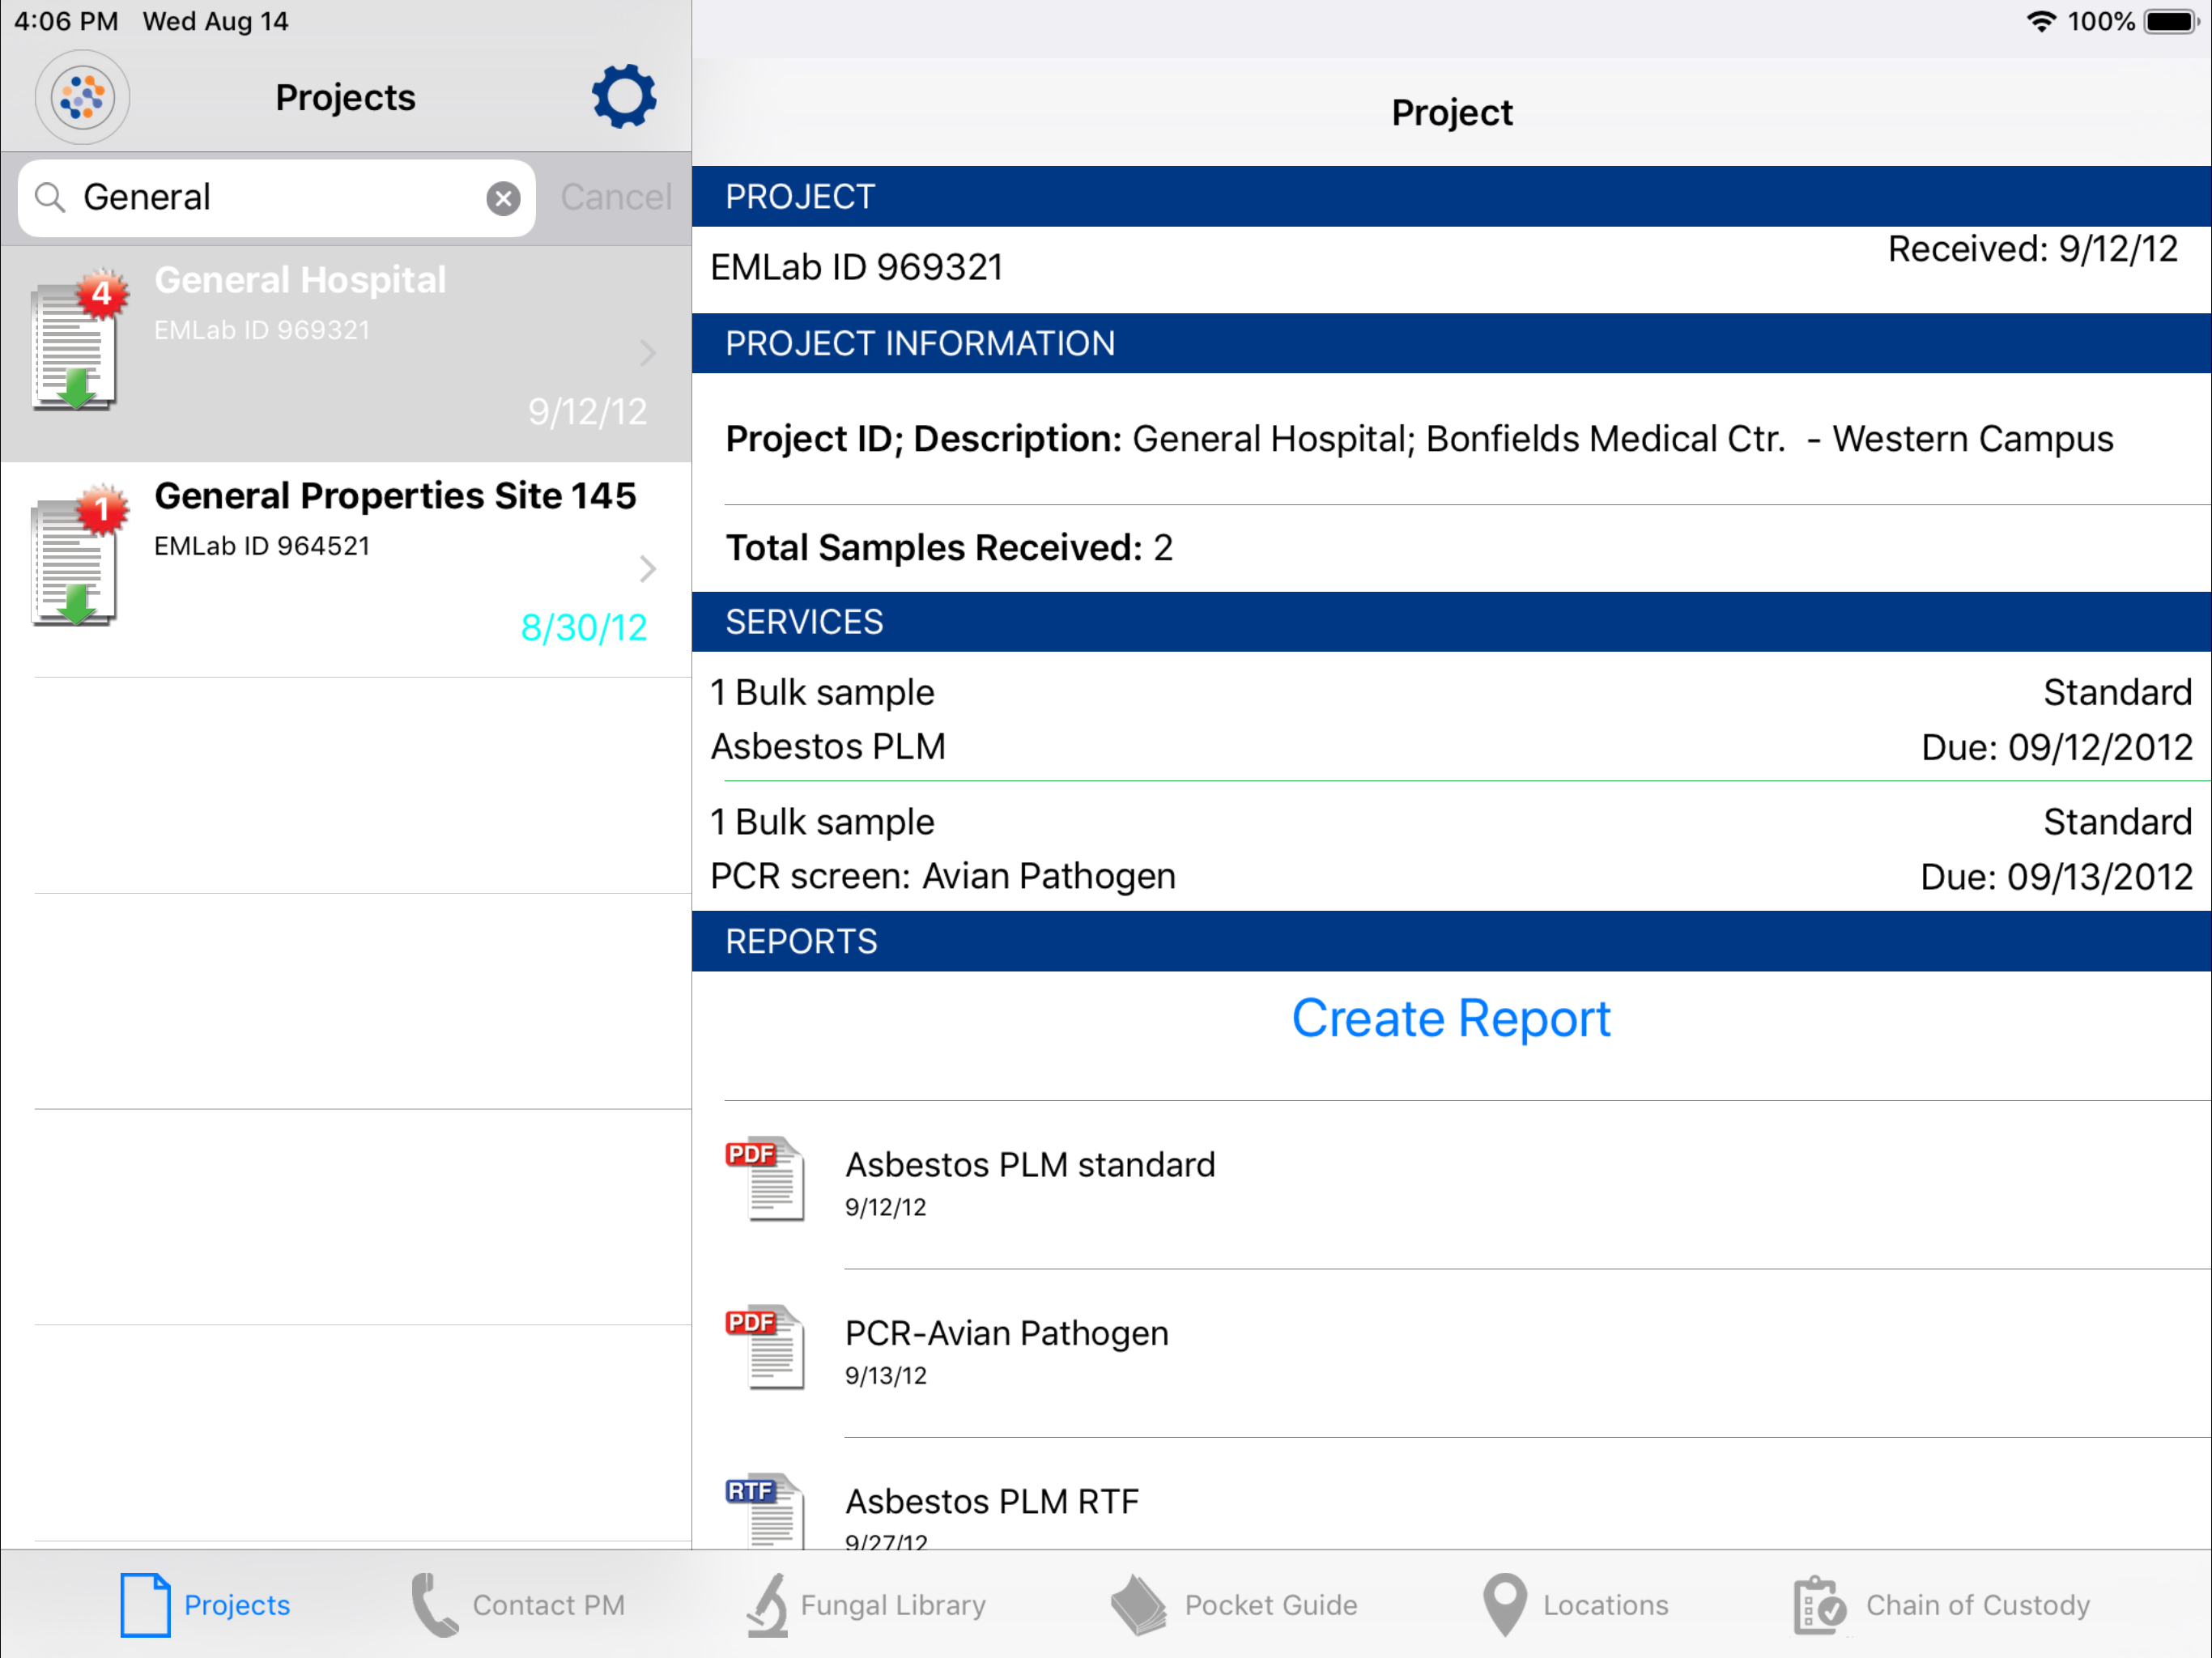Select the Projects tab

tap(205, 1604)
